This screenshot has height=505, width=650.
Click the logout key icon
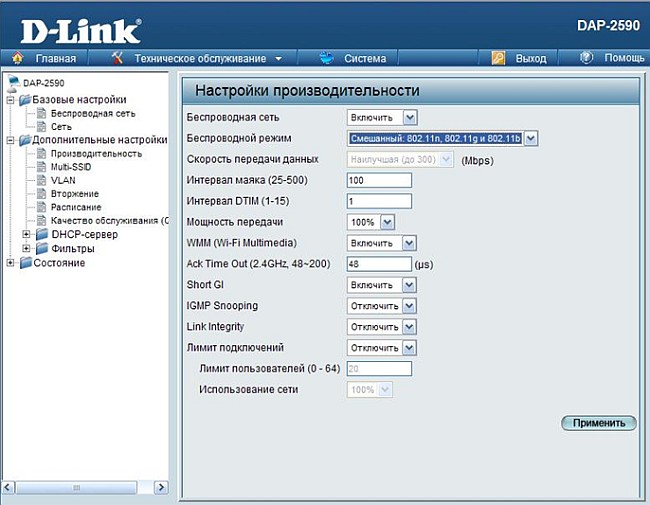coord(498,58)
